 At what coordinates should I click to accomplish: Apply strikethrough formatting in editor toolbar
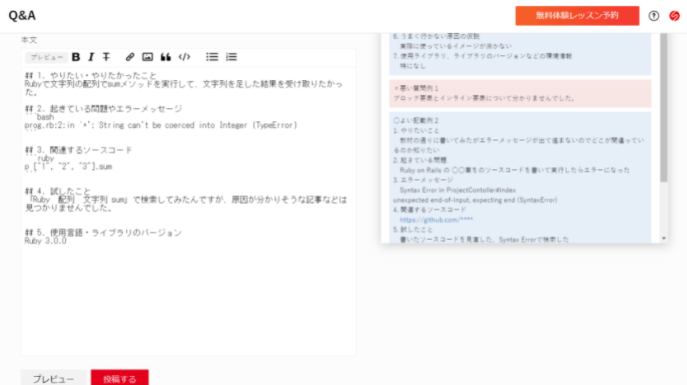106,57
